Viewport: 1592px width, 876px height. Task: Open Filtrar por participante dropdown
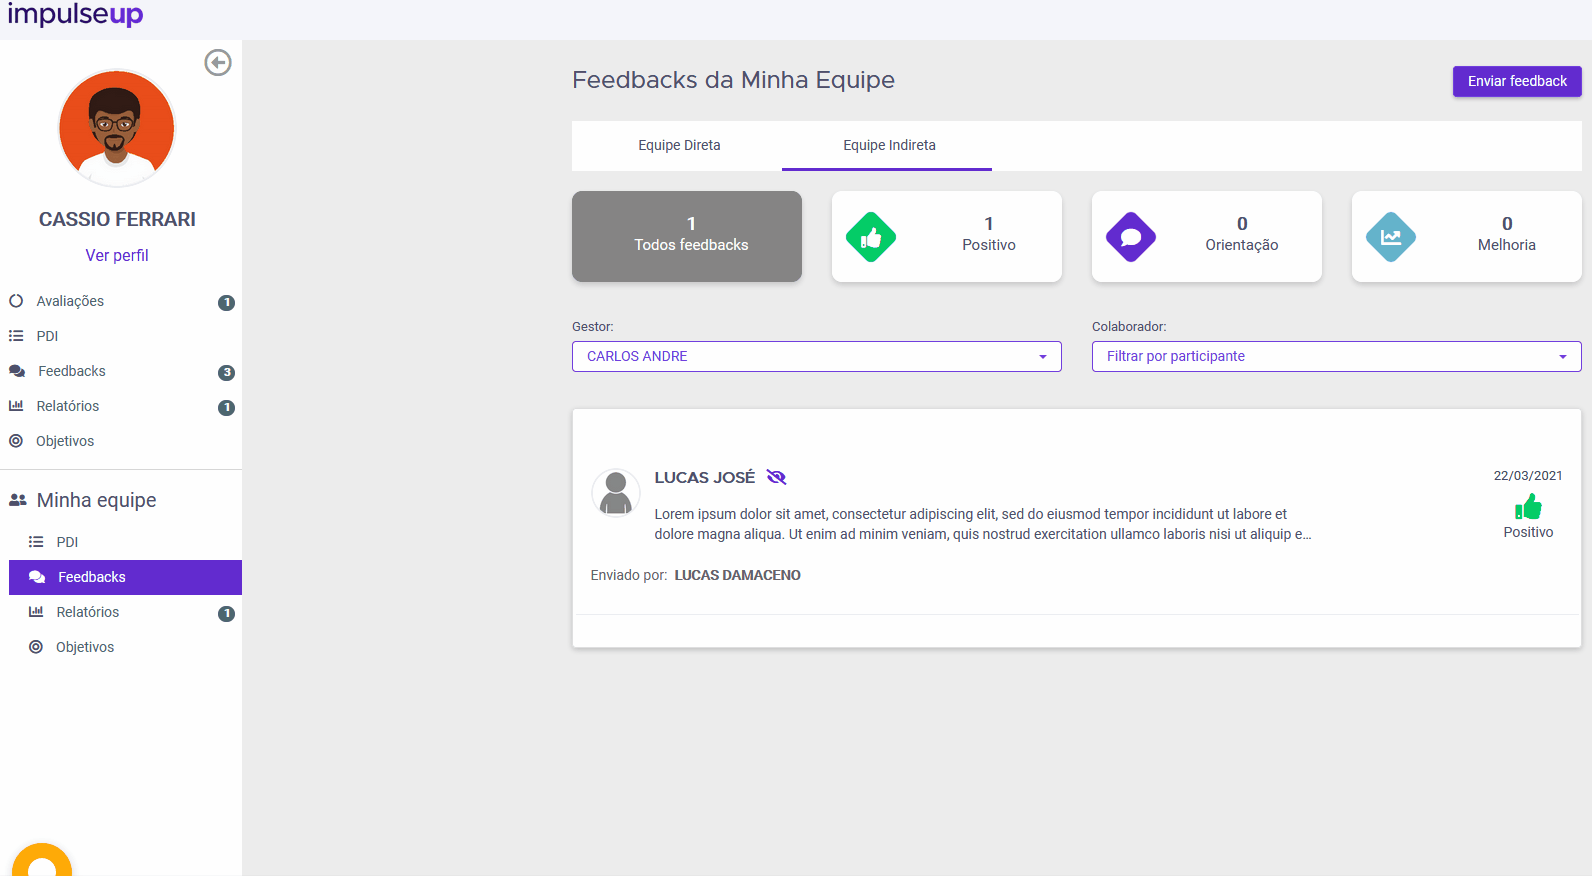(1337, 356)
